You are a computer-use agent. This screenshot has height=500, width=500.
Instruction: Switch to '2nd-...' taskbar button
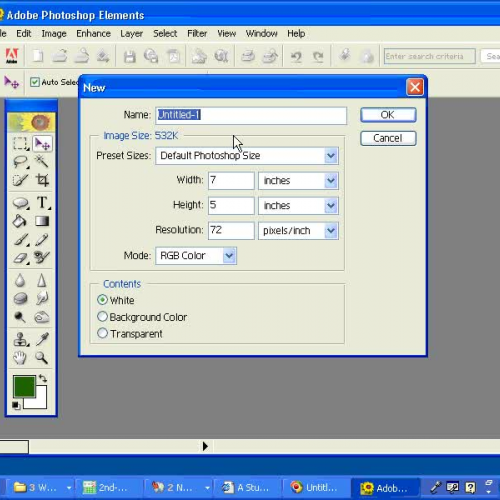pos(108,488)
